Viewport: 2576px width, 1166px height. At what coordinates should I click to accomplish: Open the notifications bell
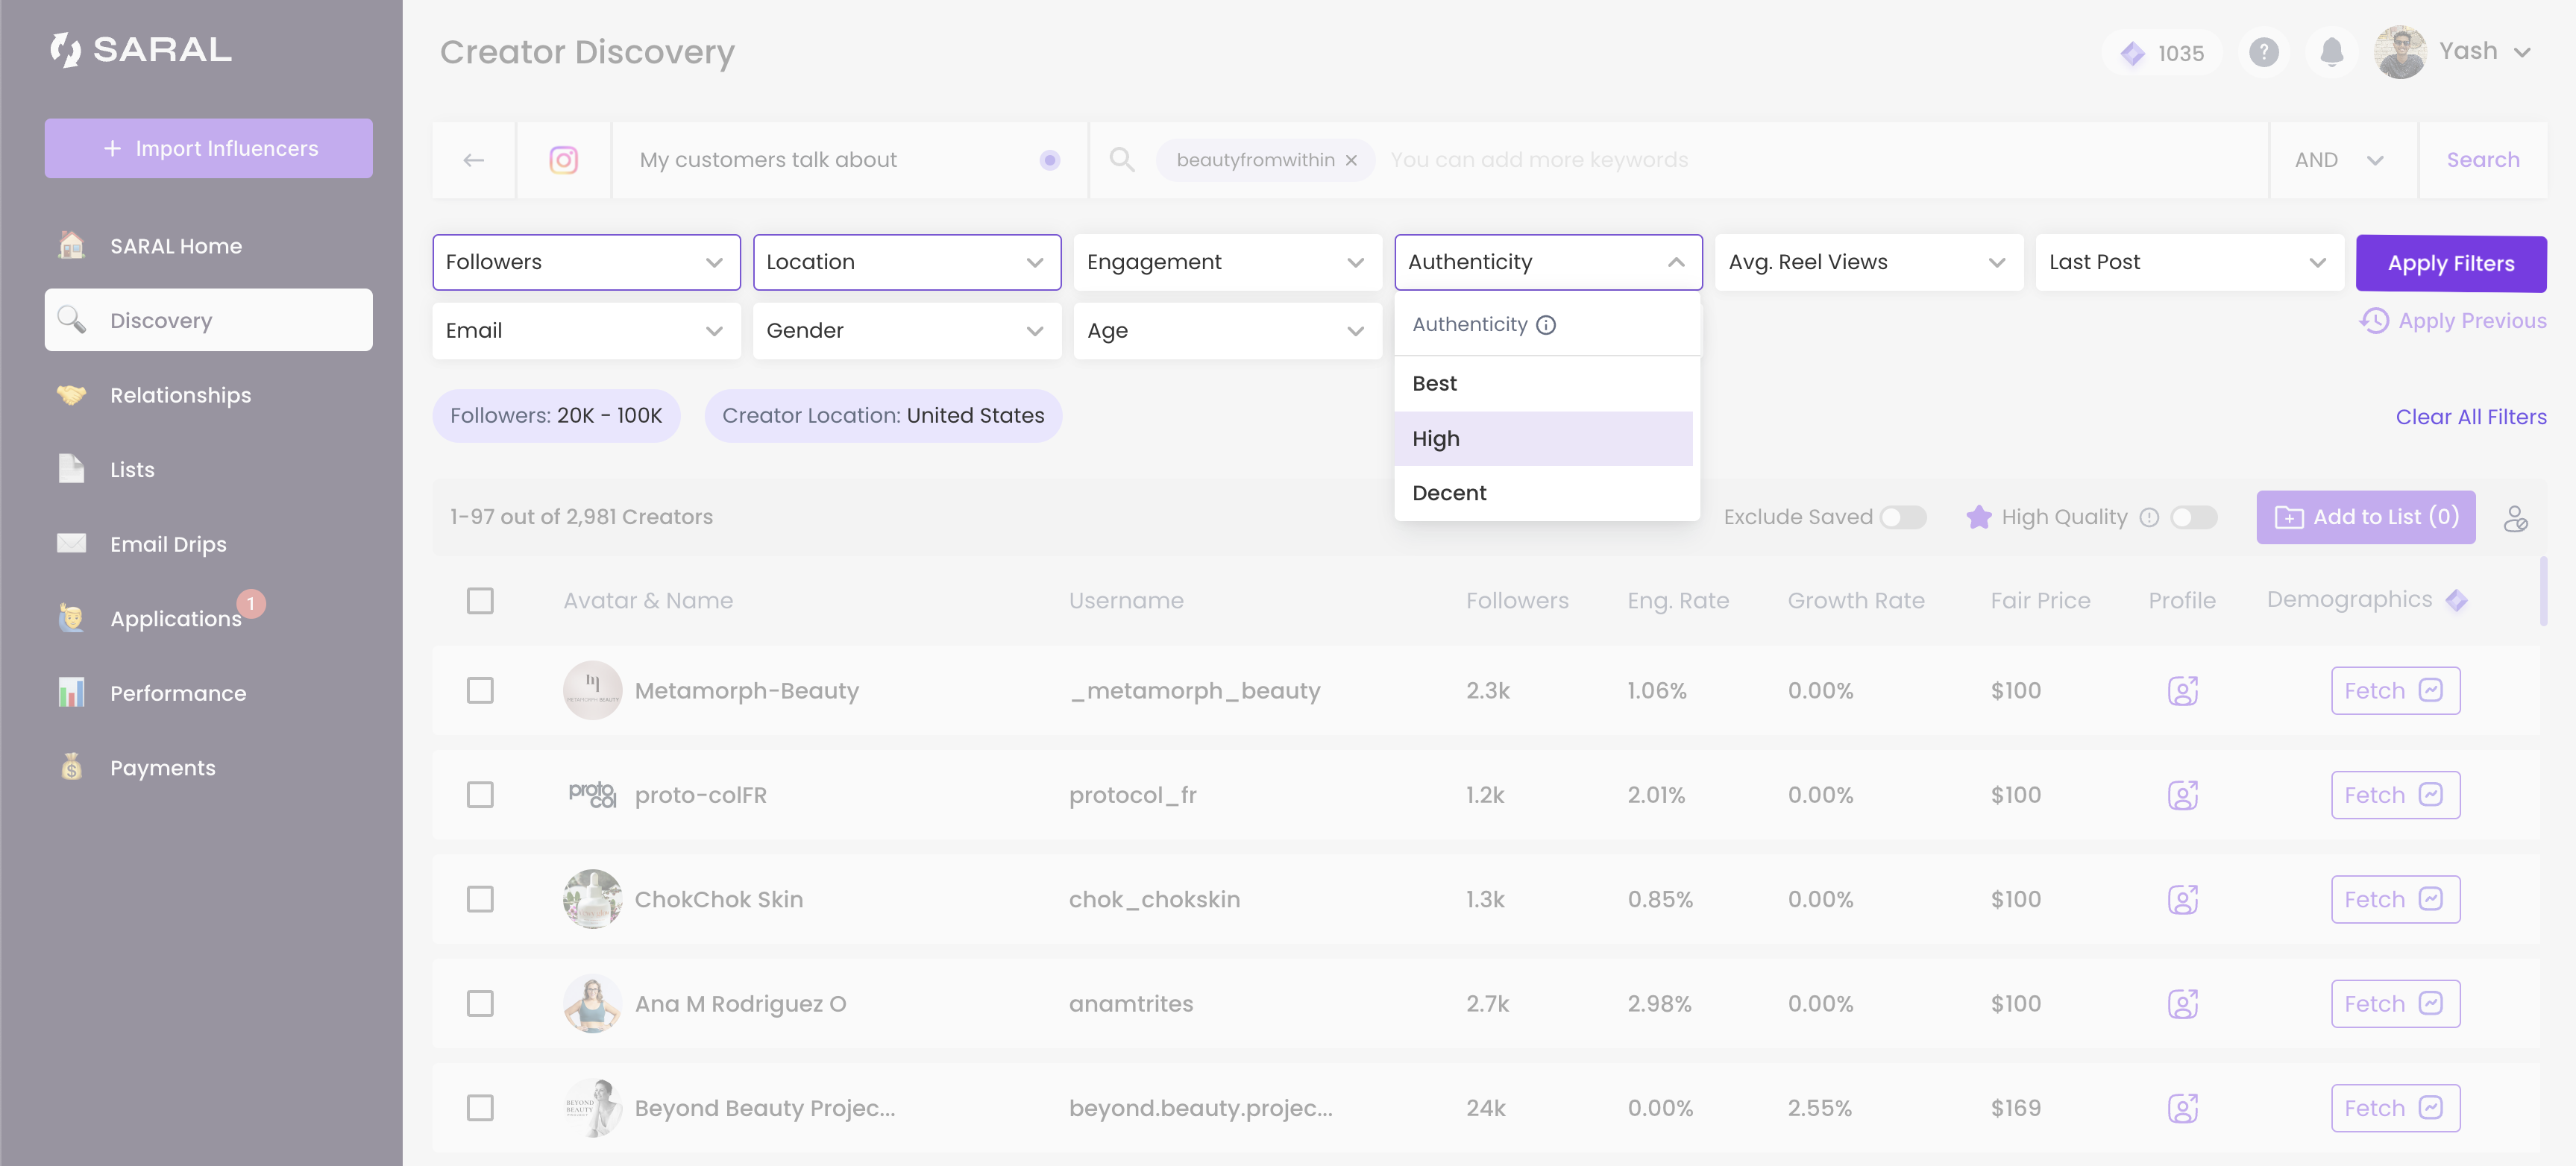pos(2331,52)
